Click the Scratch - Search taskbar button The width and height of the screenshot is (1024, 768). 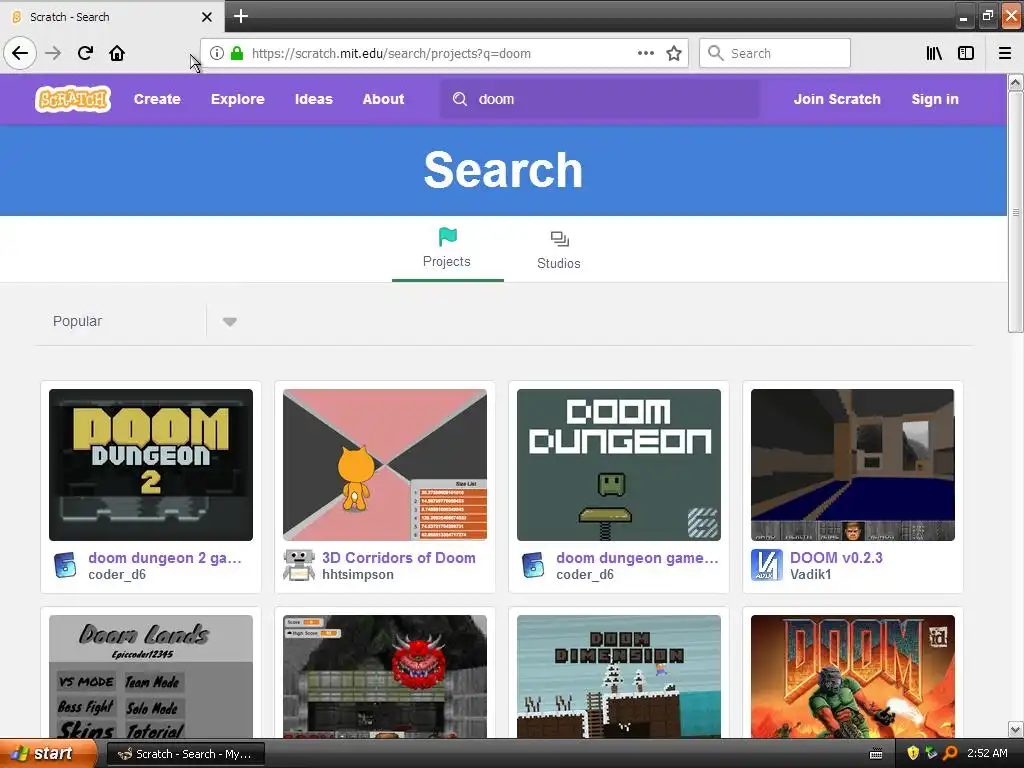185,754
